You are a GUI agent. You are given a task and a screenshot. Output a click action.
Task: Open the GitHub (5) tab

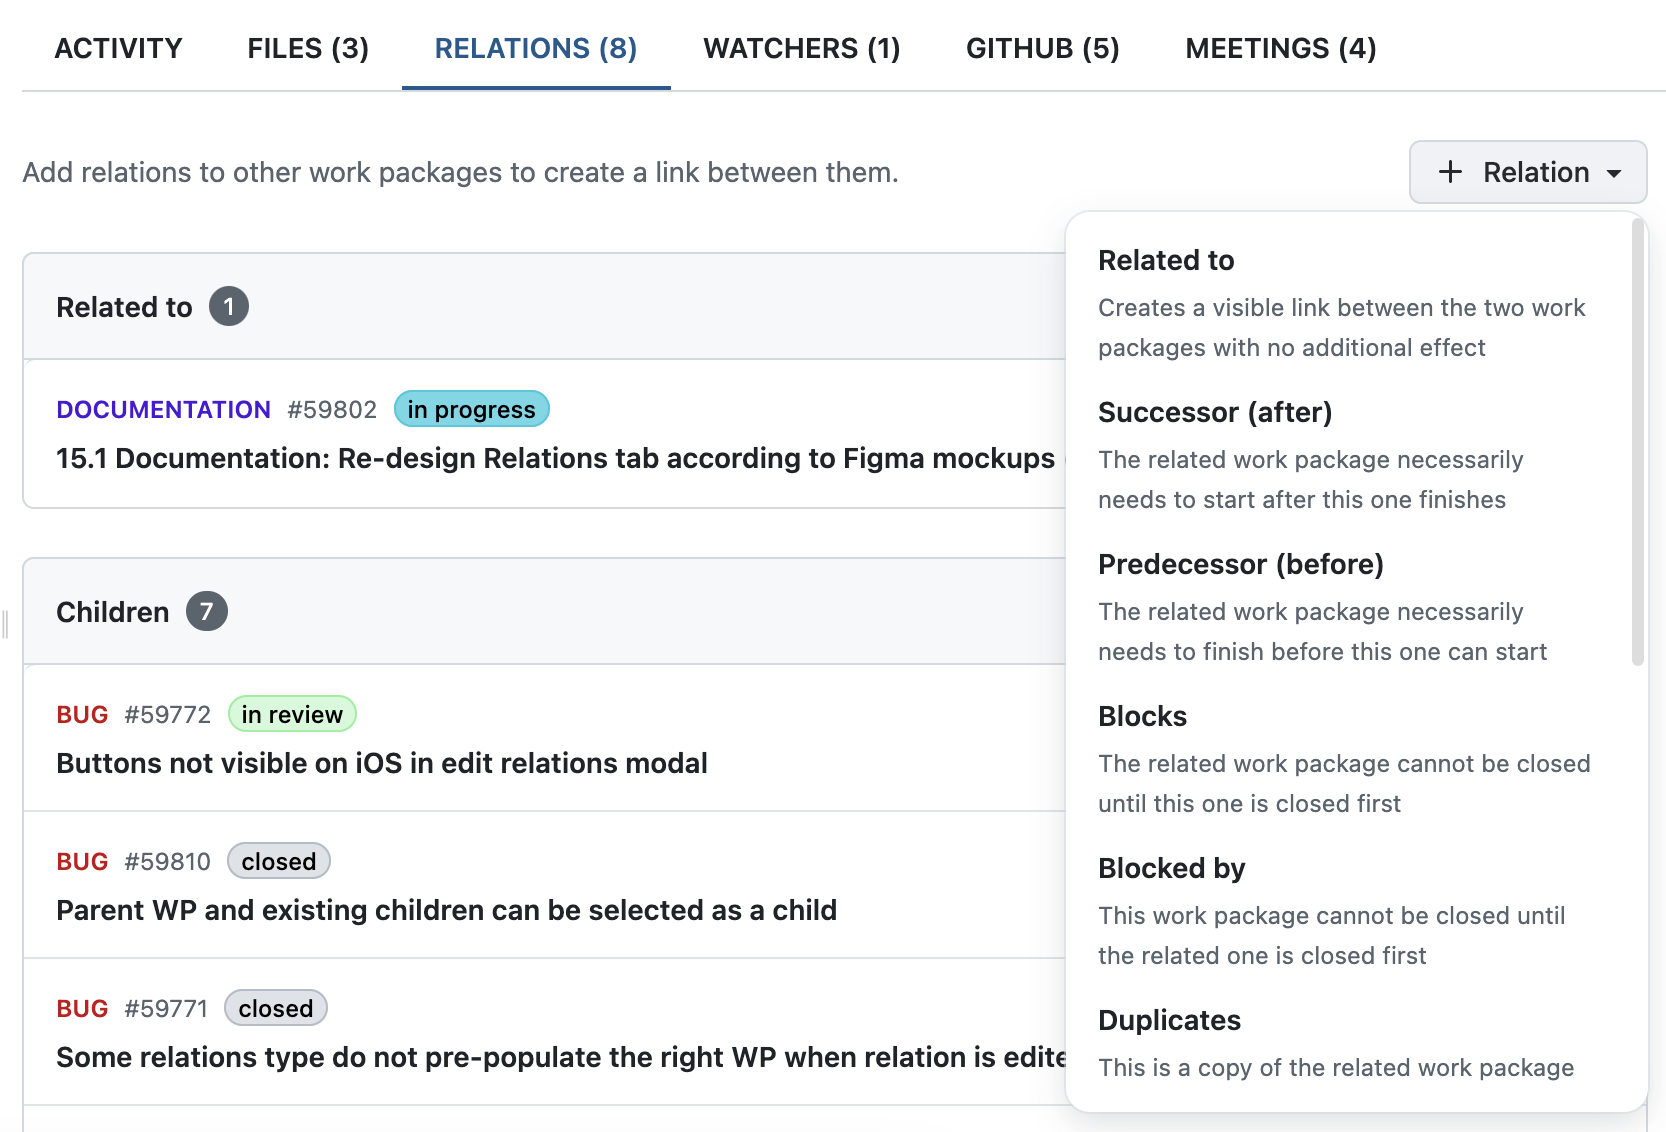point(1042,47)
